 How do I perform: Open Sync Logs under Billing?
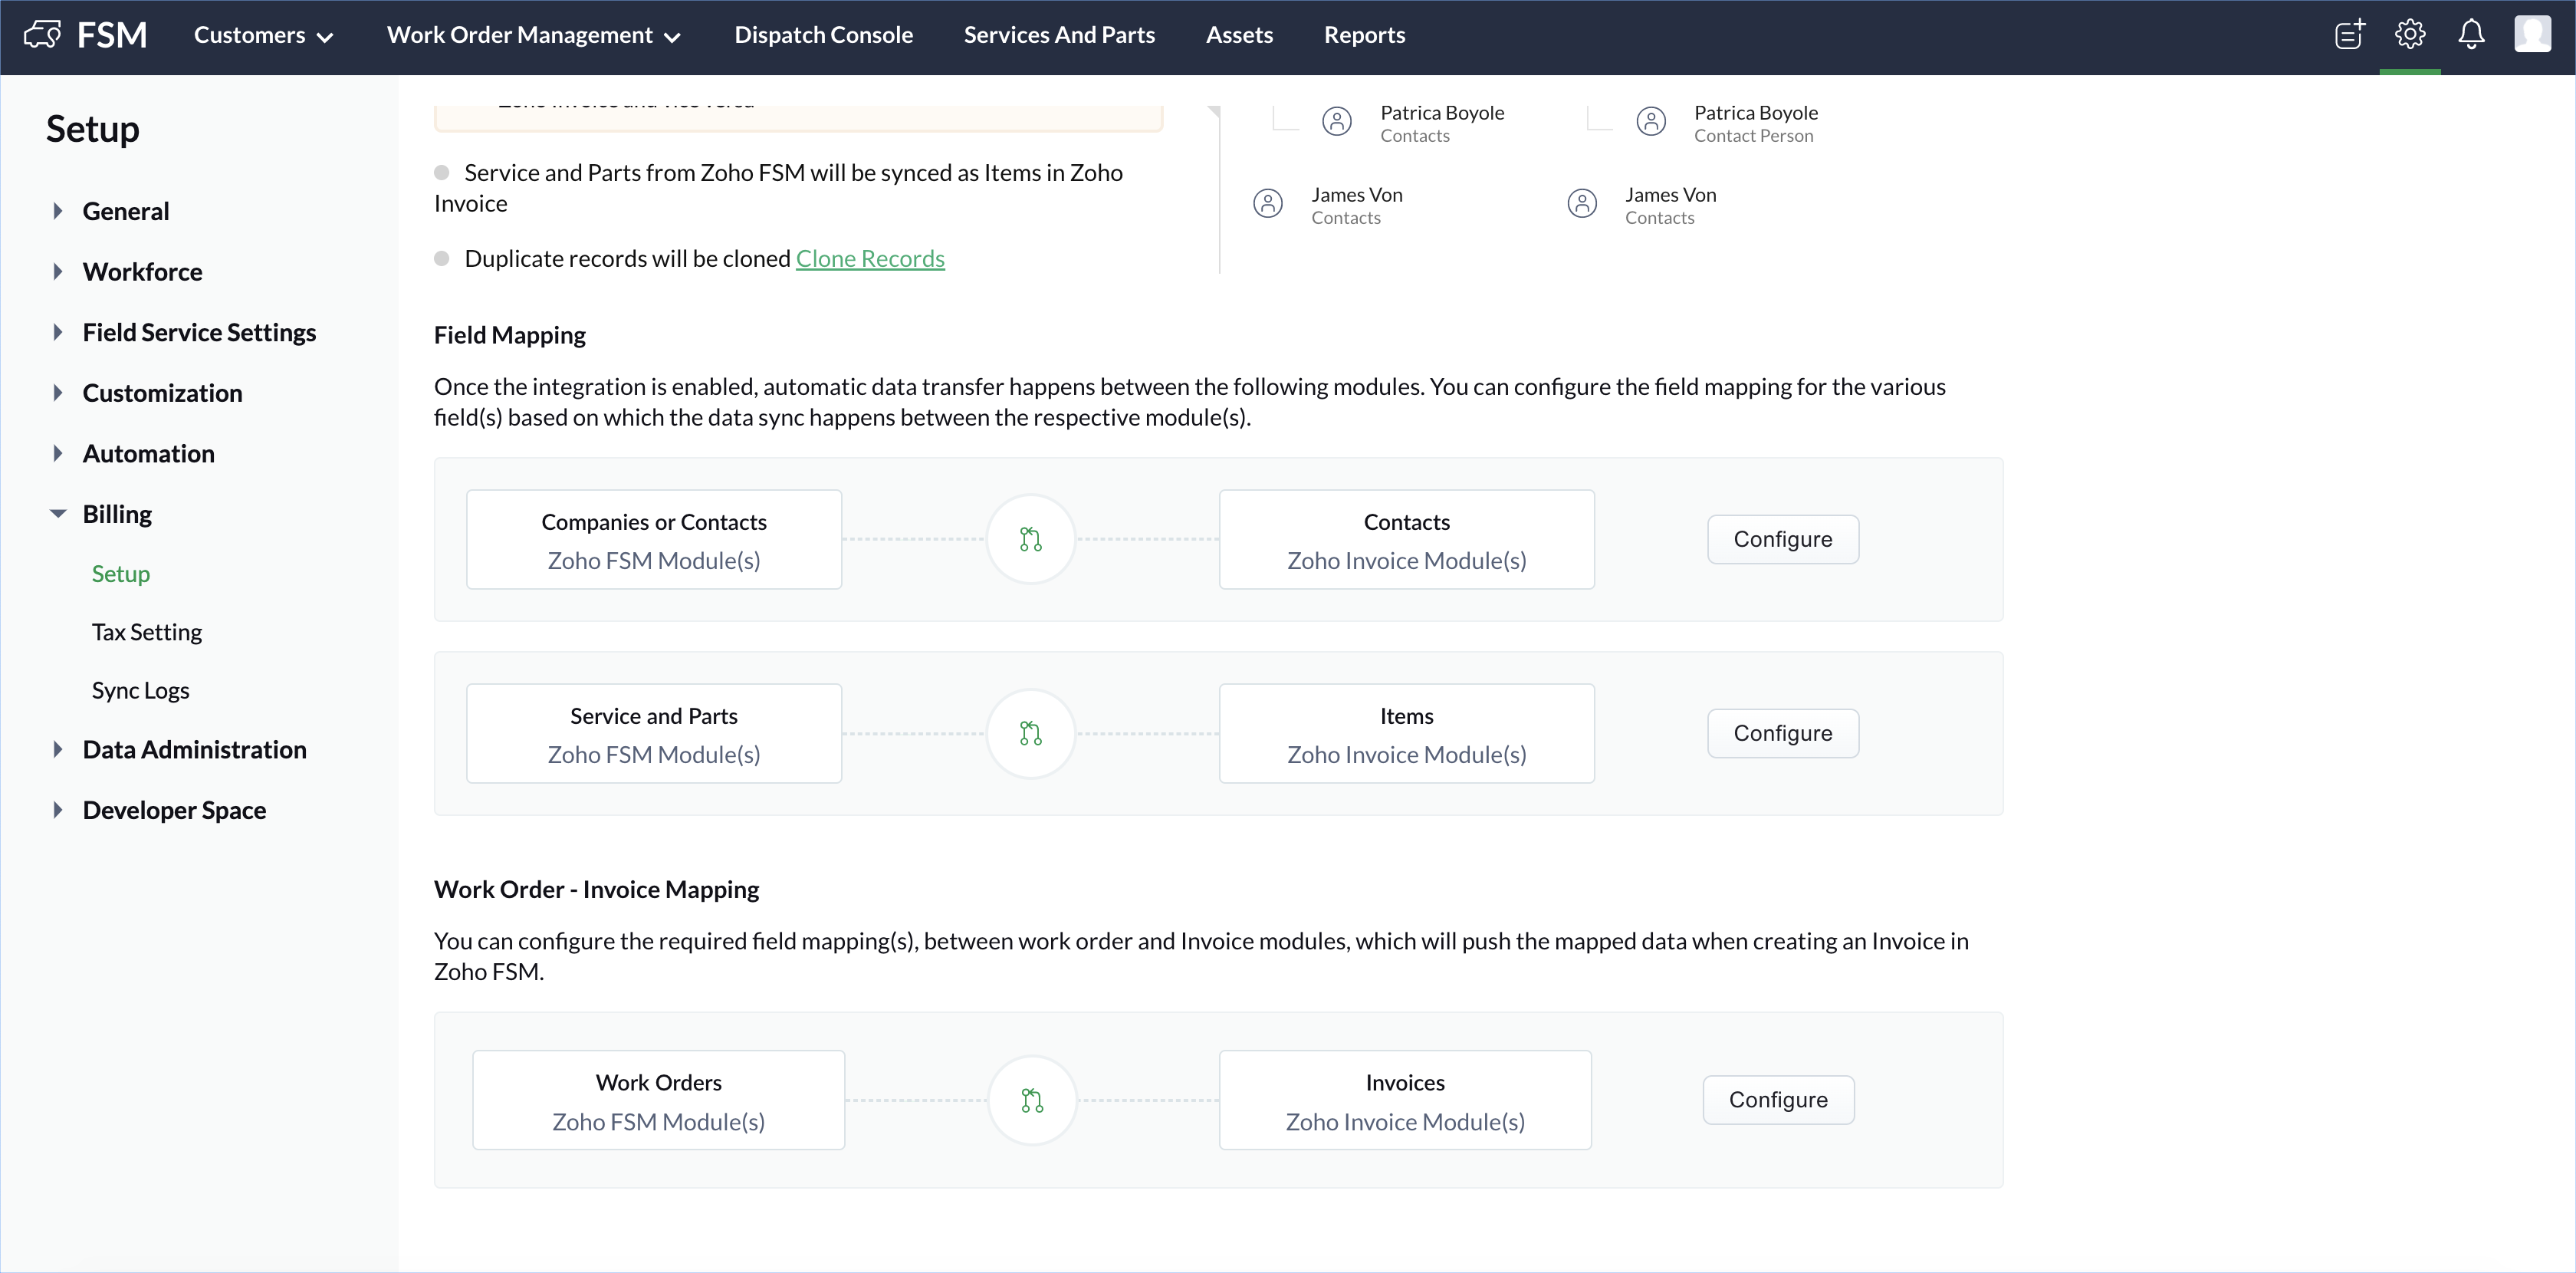coord(140,690)
